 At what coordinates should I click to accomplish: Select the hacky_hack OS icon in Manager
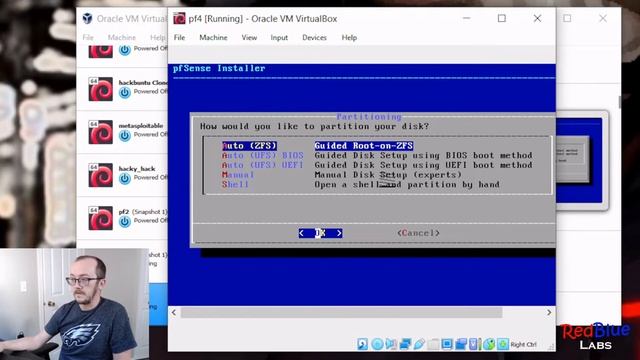click(100, 175)
